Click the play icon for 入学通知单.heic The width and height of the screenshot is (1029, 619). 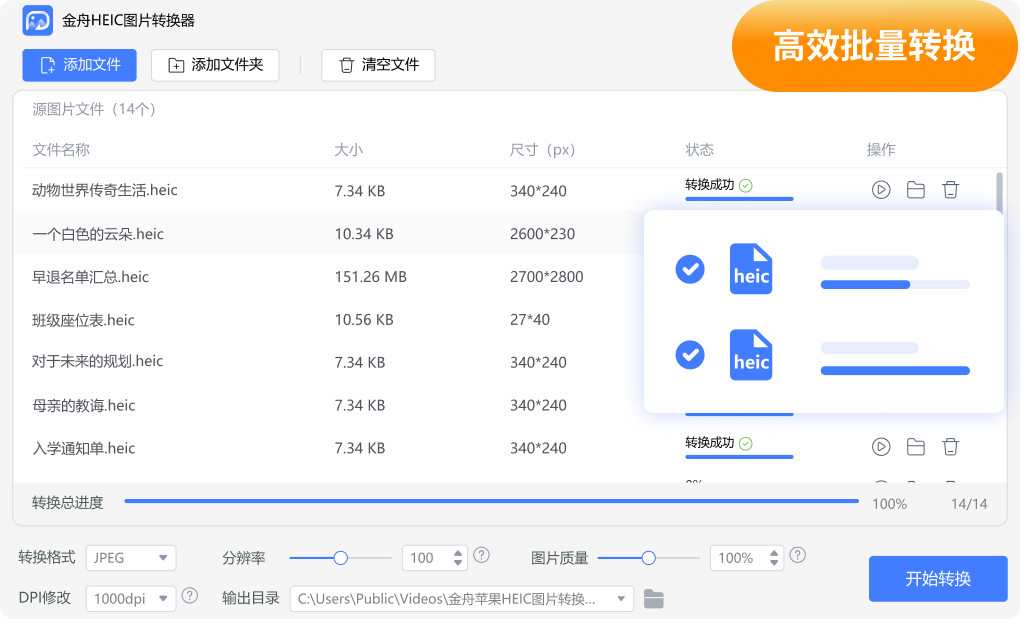[x=880, y=447]
